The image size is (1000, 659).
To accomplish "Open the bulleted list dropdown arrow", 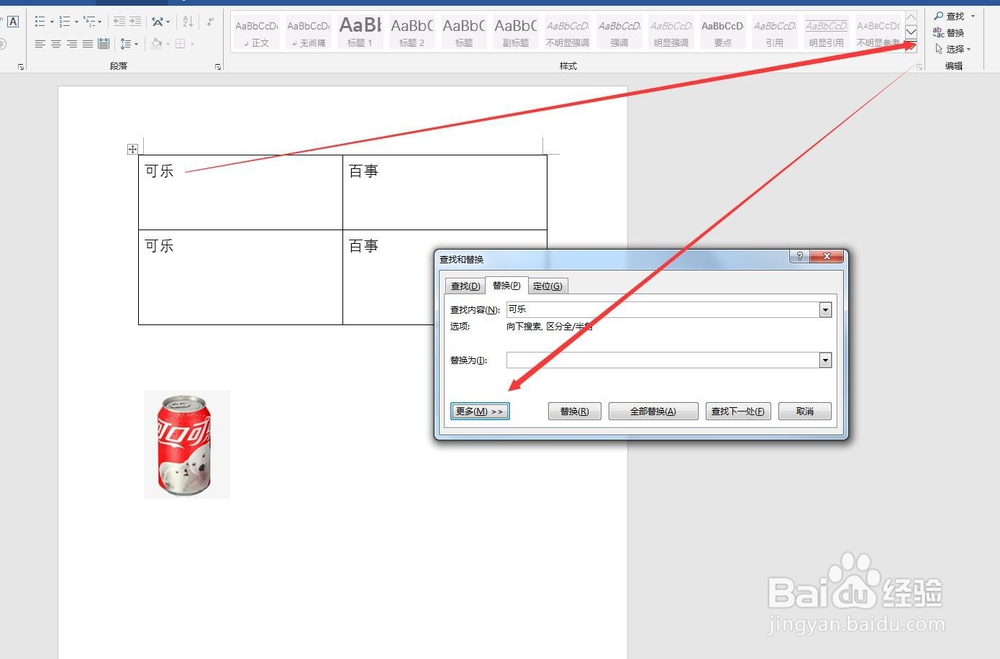I will click(x=52, y=22).
